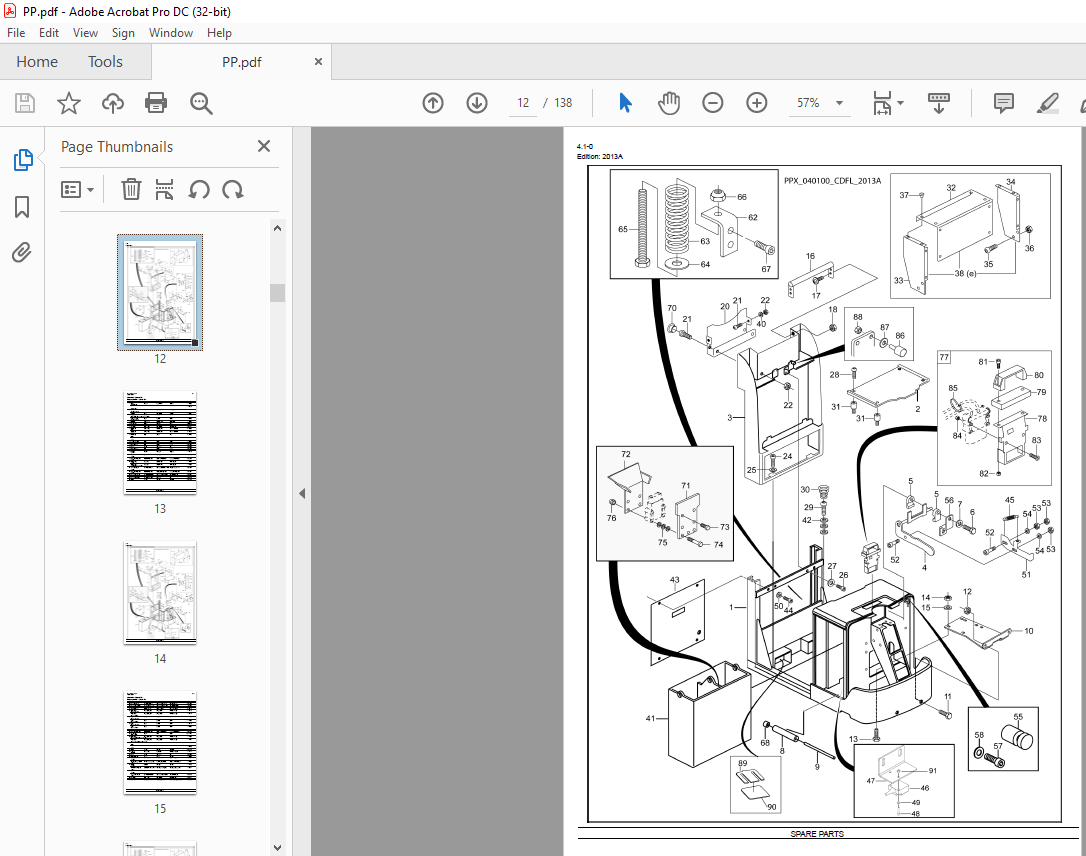Image resolution: width=1086 pixels, height=856 pixels.
Task: Click the thumbnail scrollbar up arrow
Action: point(278,228)
